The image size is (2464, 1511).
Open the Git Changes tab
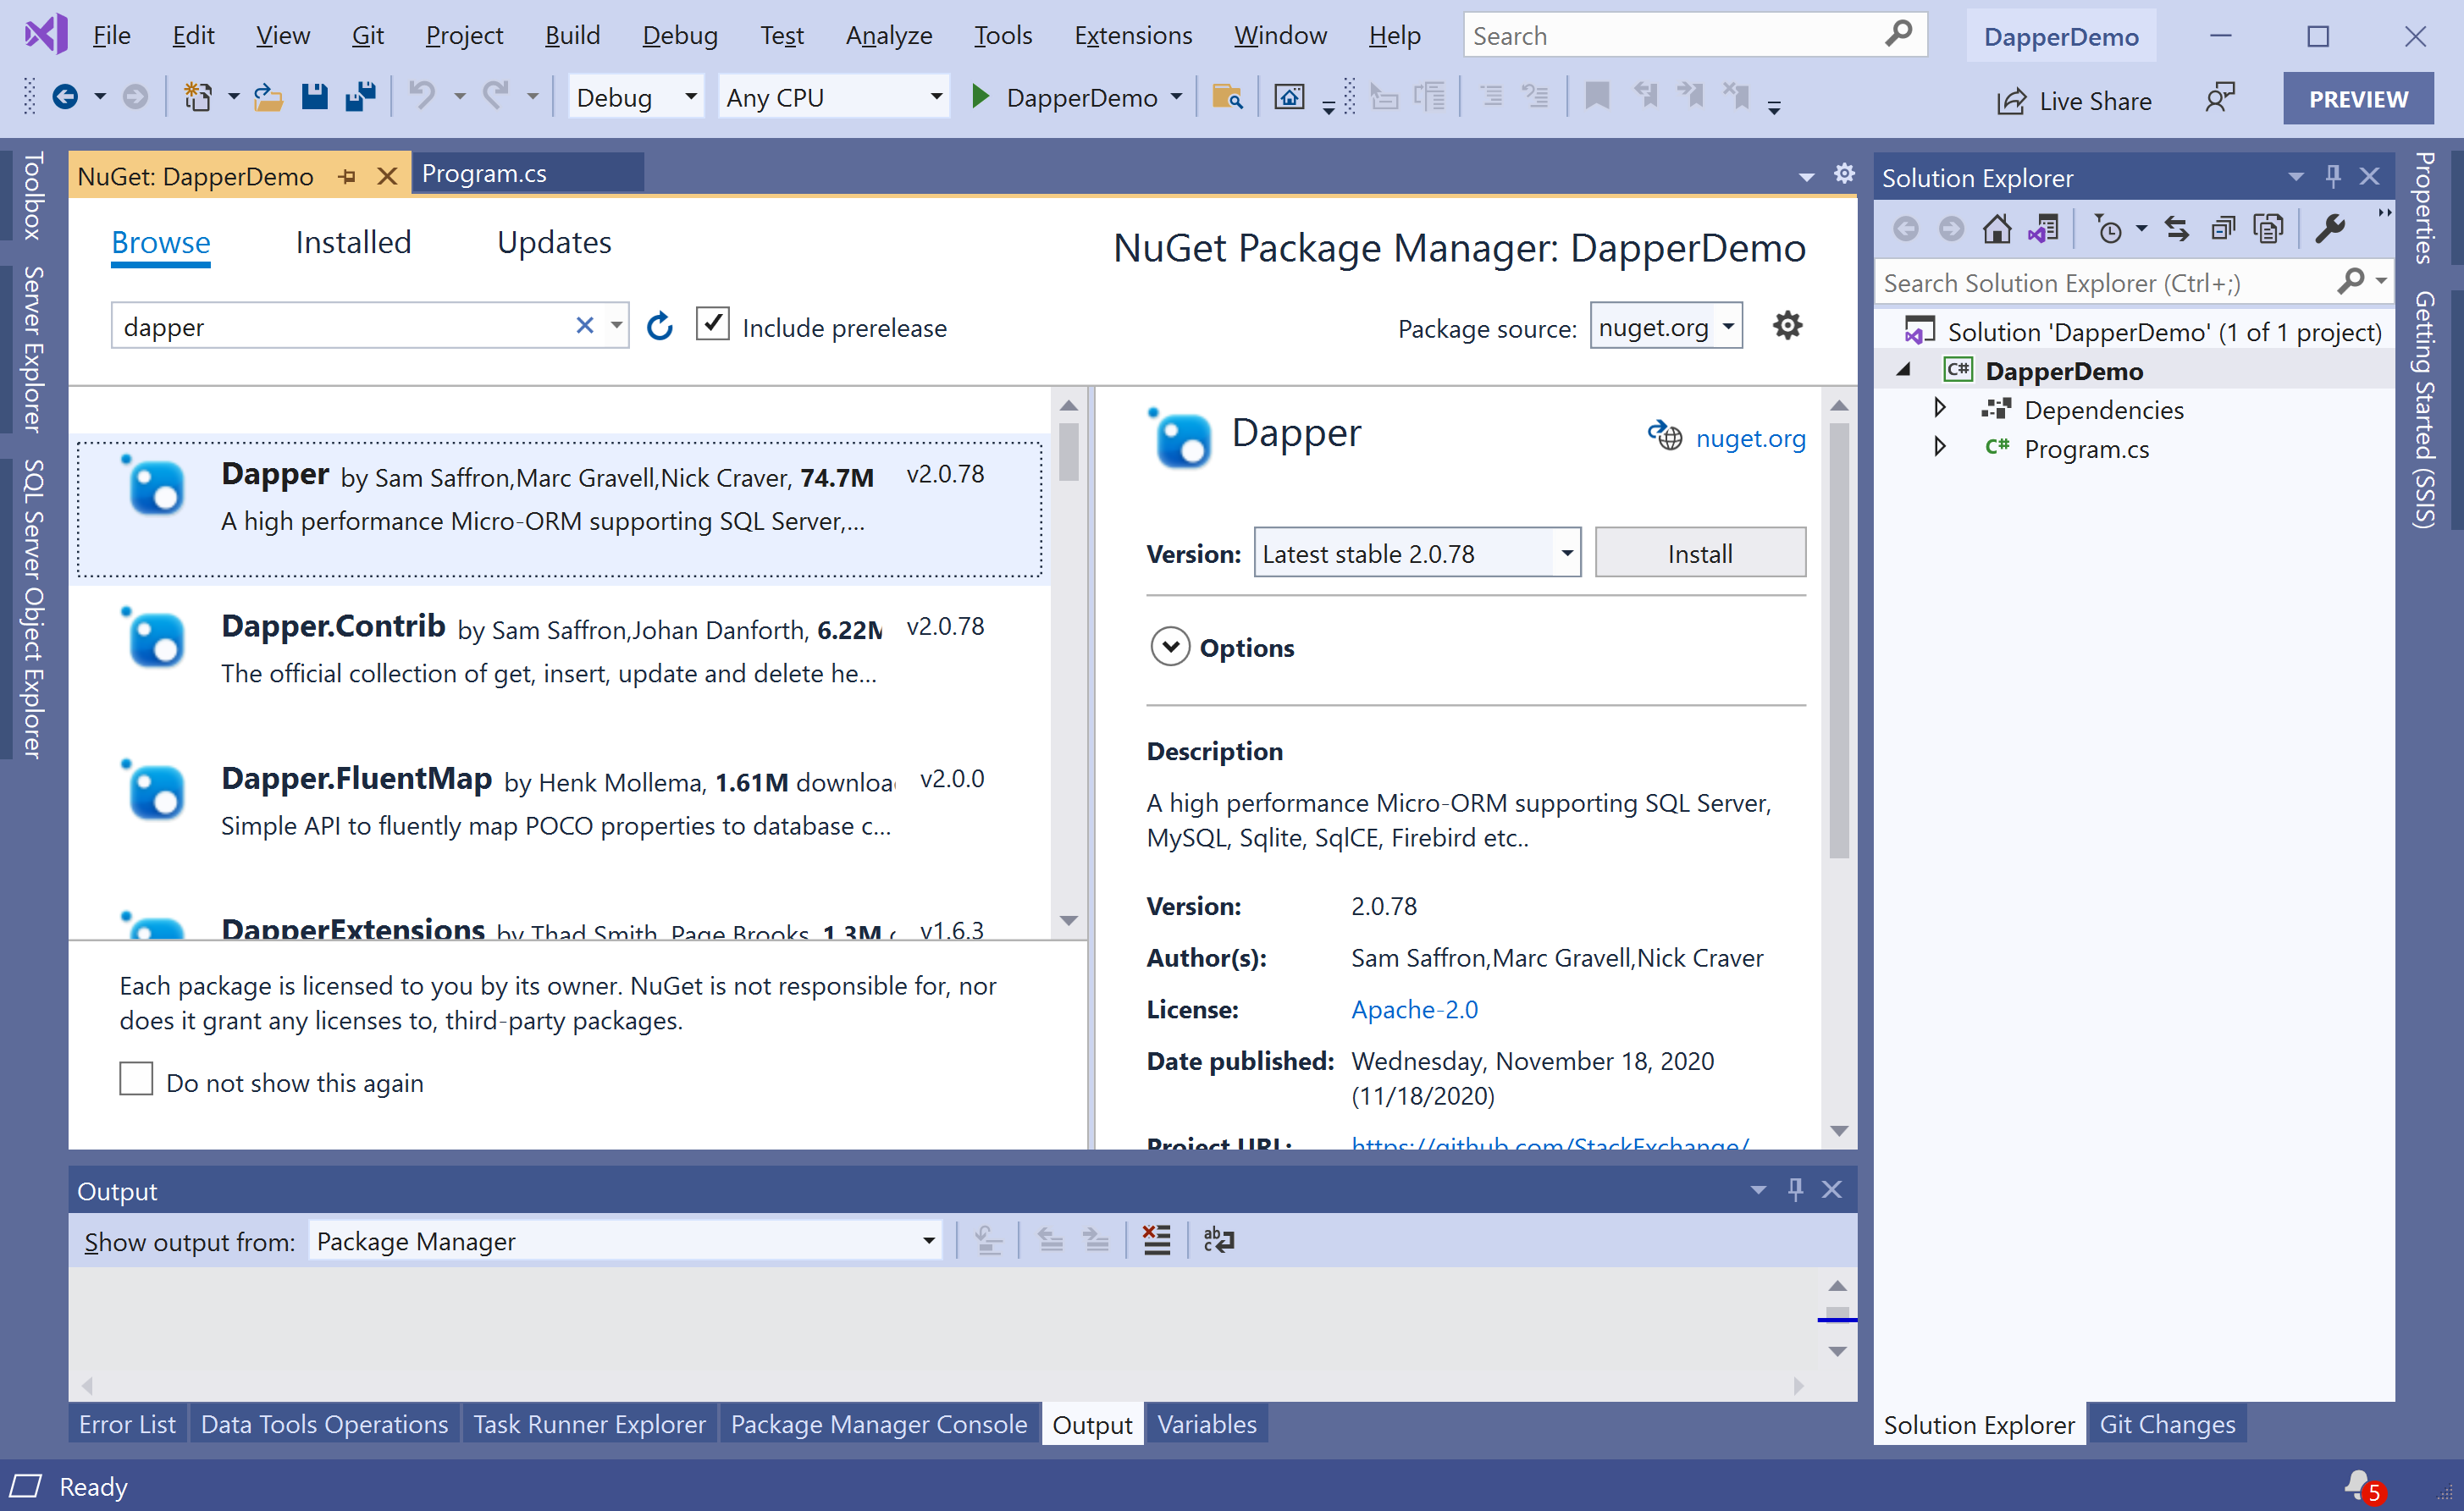(x=2167, y=1424)
